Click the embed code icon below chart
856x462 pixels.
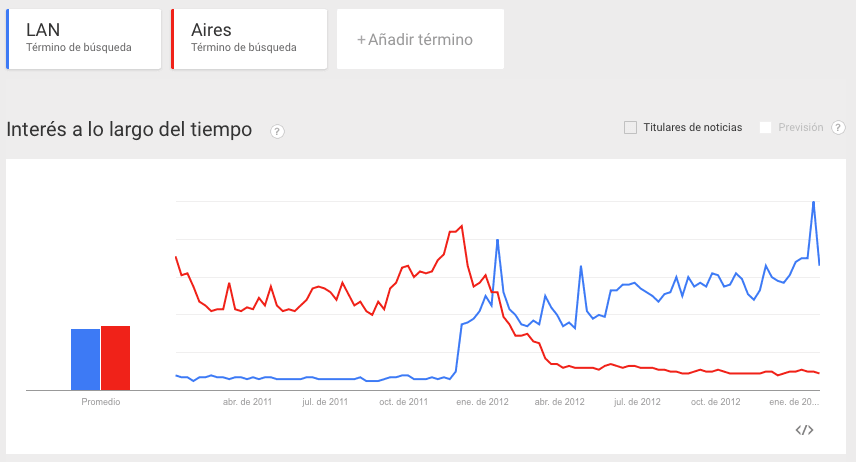(804, 430)
